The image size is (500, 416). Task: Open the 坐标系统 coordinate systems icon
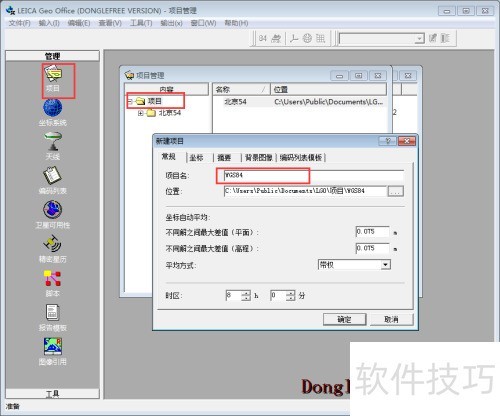(x=52, y=112)
